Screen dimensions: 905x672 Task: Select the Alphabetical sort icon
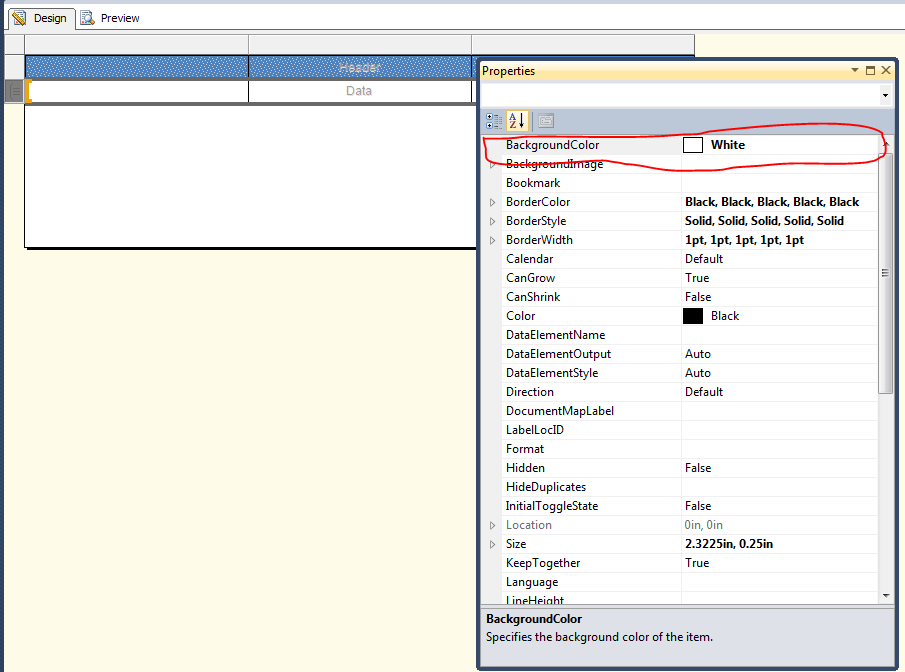[517, 121]
